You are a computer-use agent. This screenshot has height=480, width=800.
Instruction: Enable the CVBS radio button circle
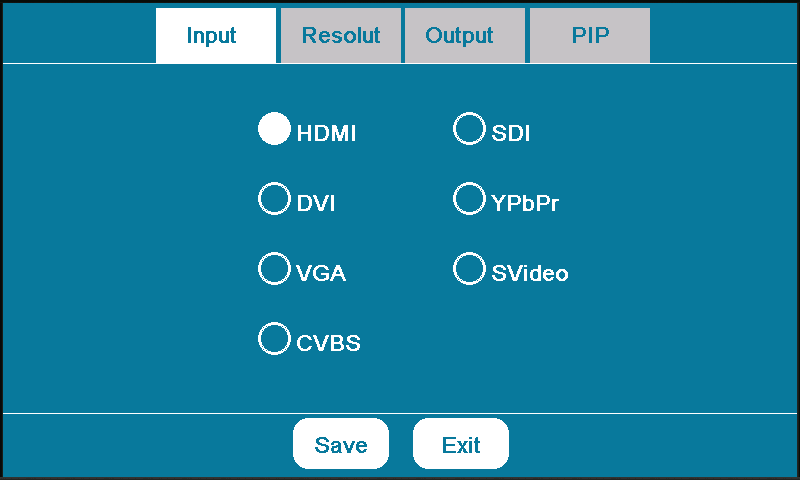pyautogui.click(x=274, y=339)
